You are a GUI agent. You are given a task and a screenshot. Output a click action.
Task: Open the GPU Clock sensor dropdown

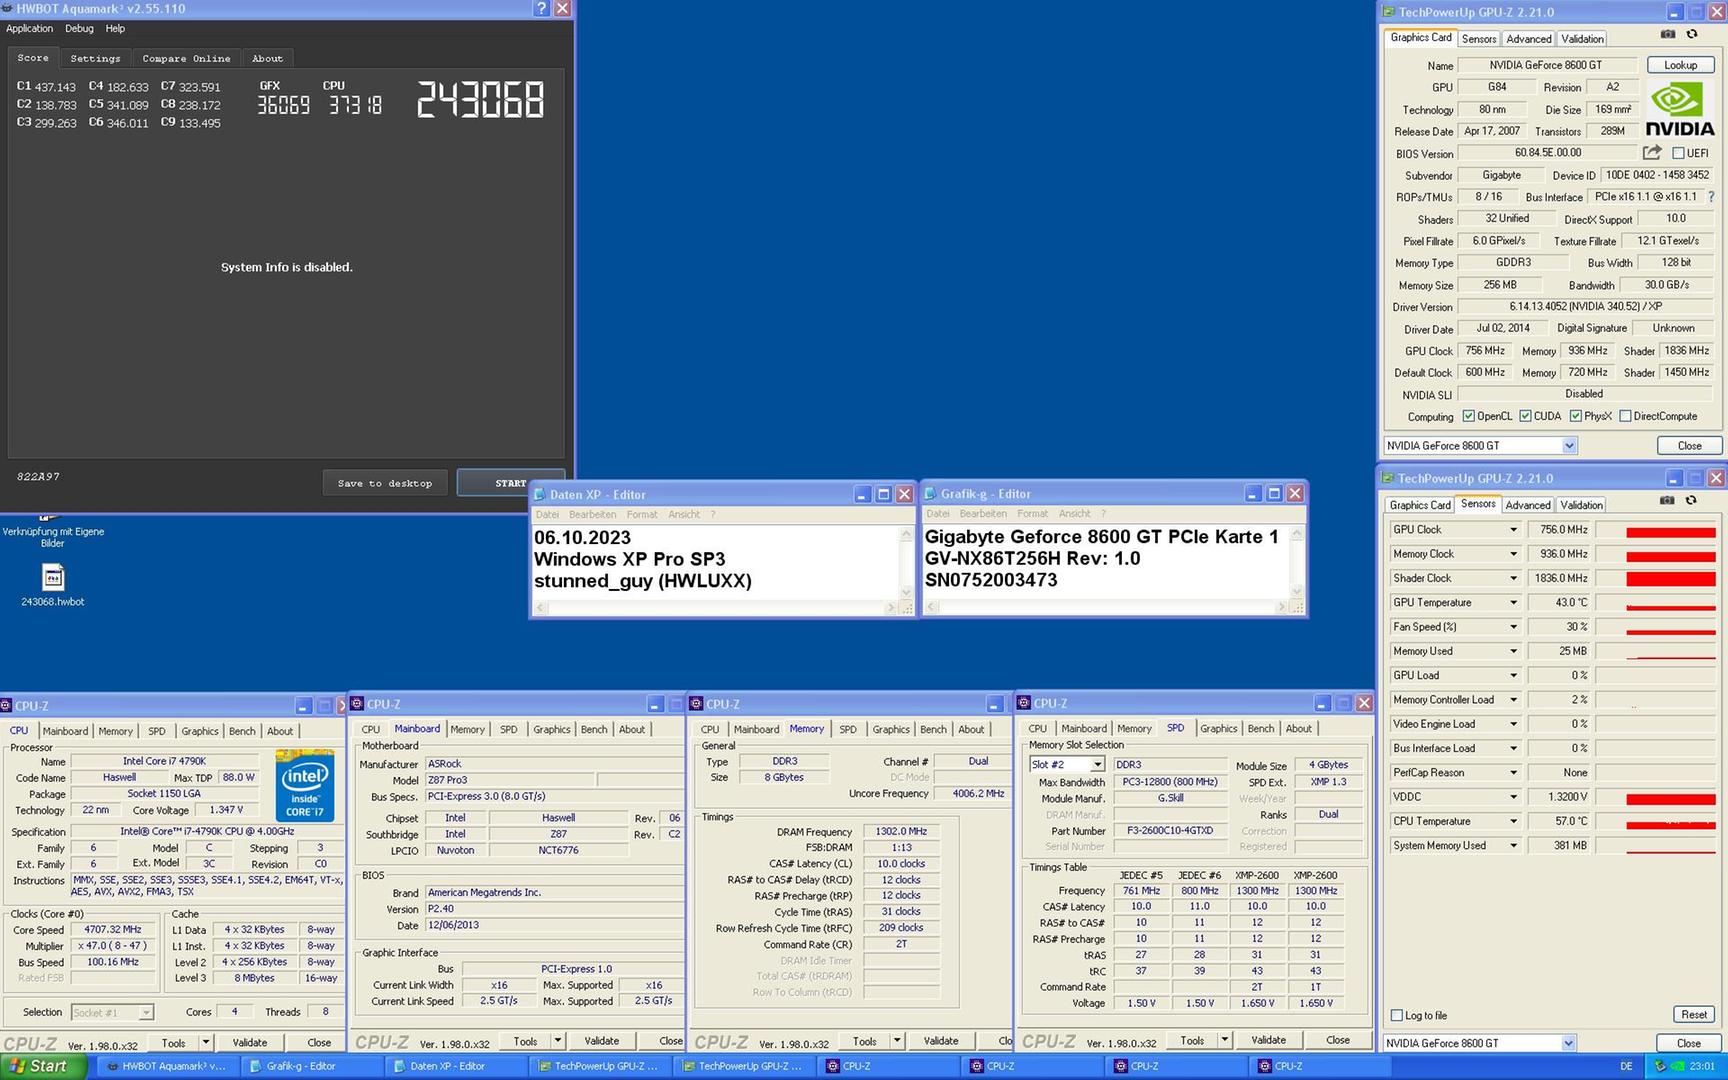(1513, 530)
